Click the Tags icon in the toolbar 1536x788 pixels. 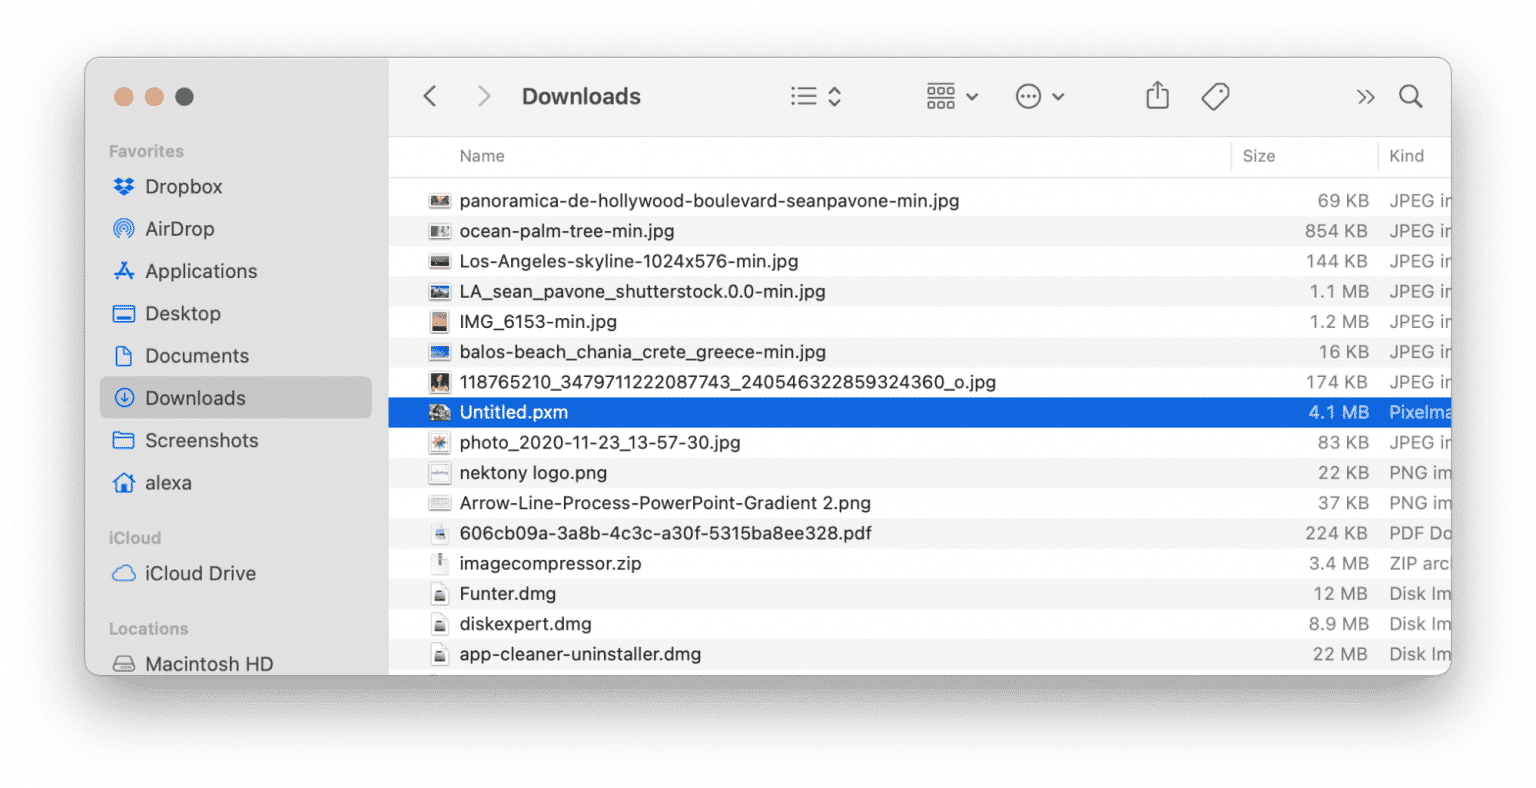click(x=1215, y=95)
